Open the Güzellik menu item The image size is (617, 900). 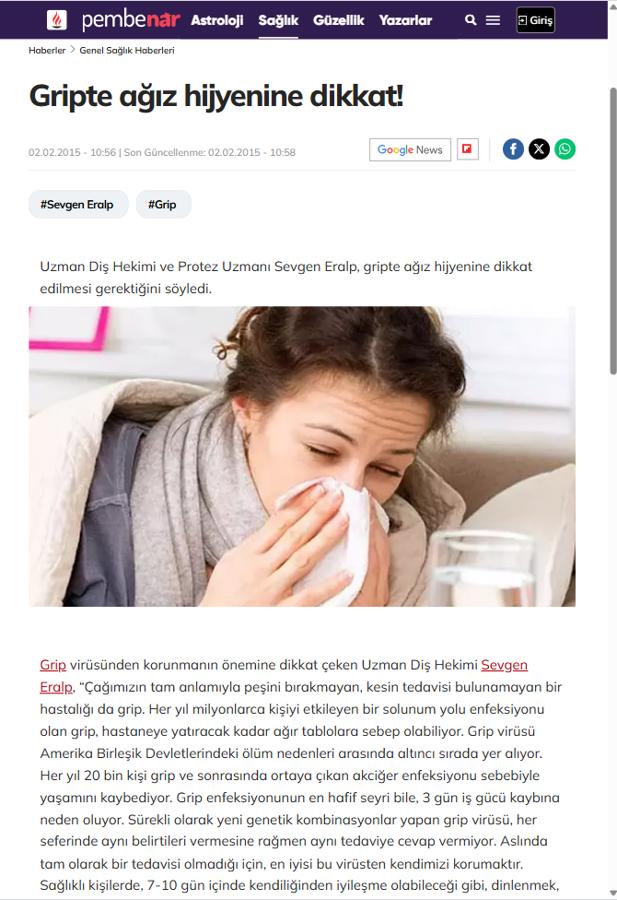339,21
